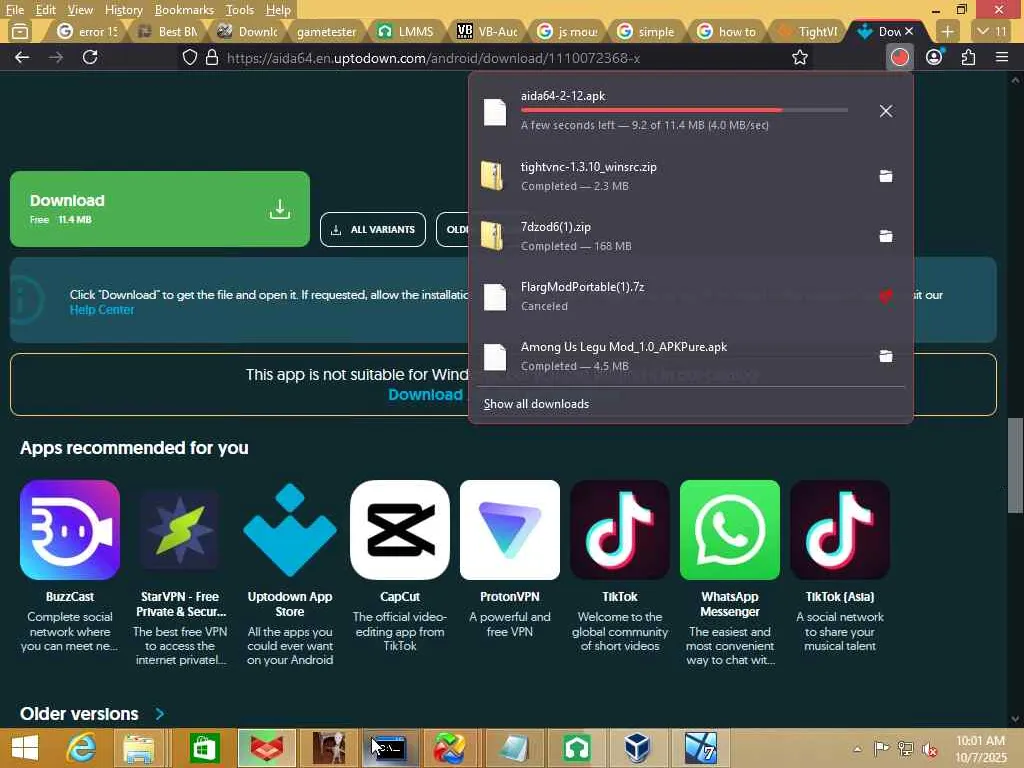Open the StarVPN app icon

(x=180, y=530)
